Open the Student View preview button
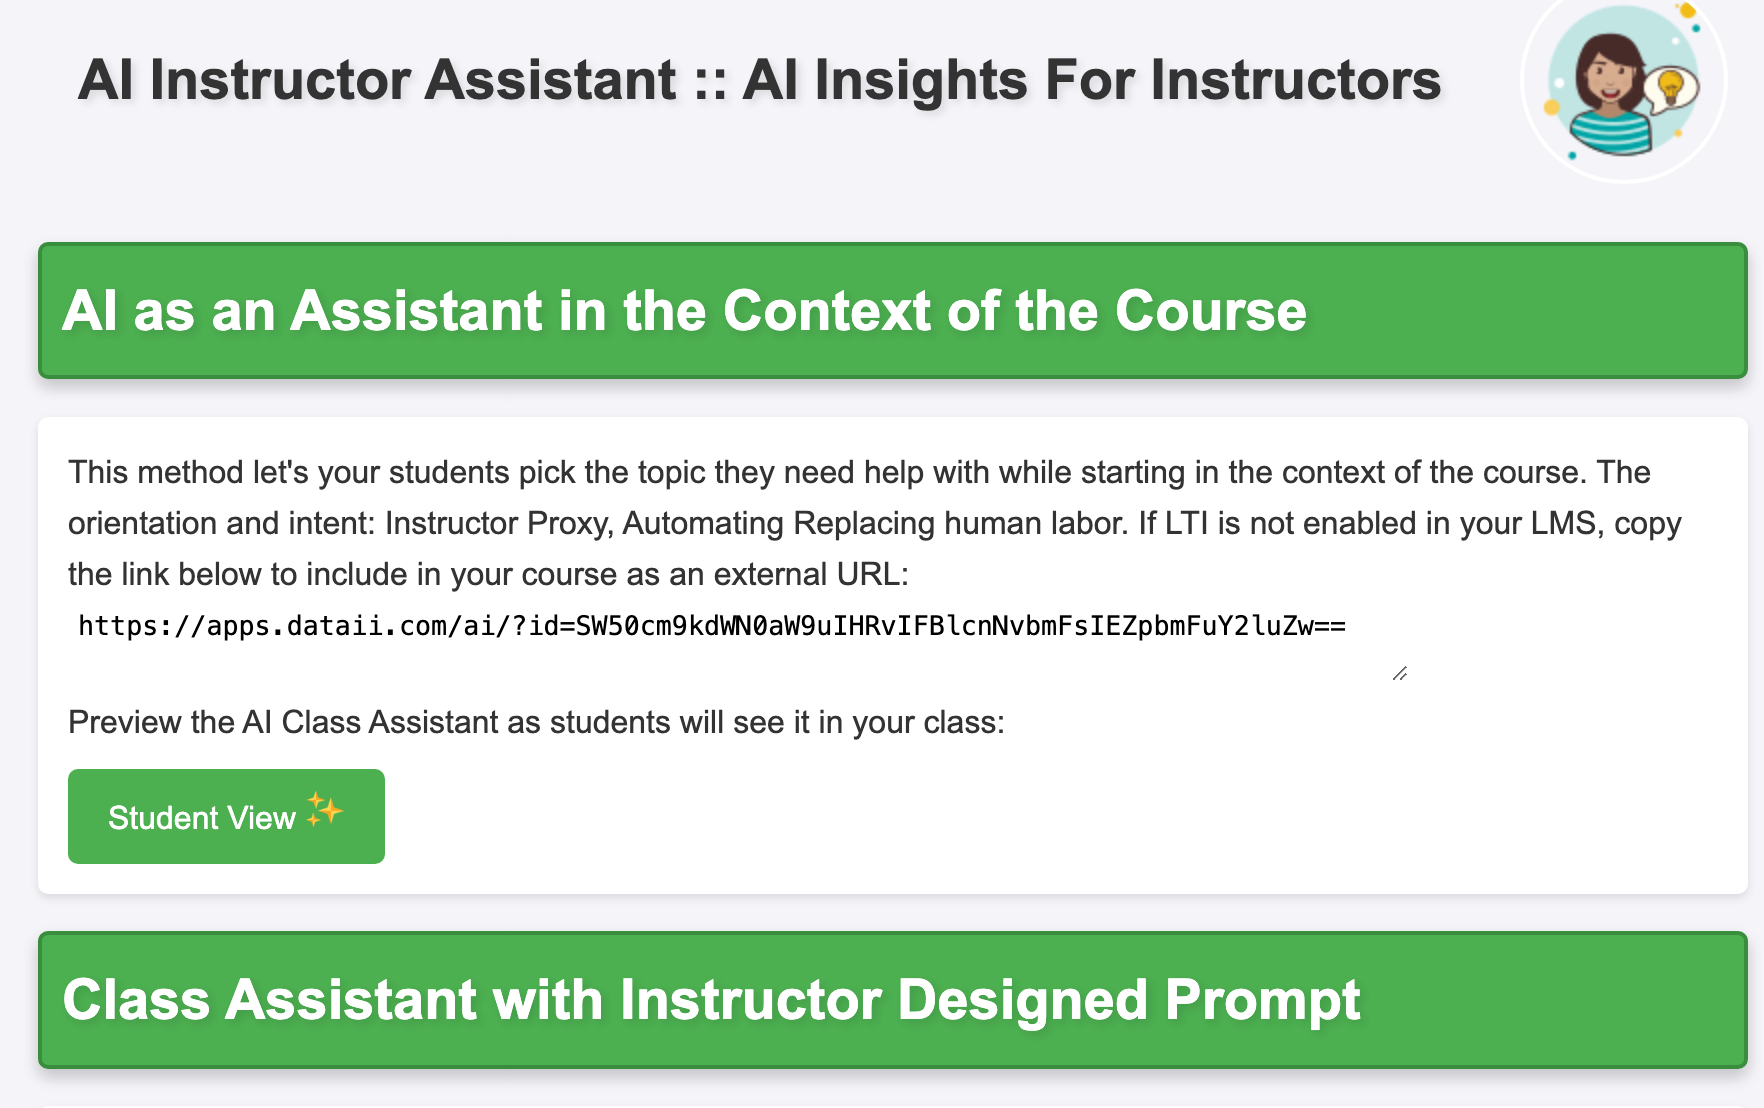 (x=226, y=816)
